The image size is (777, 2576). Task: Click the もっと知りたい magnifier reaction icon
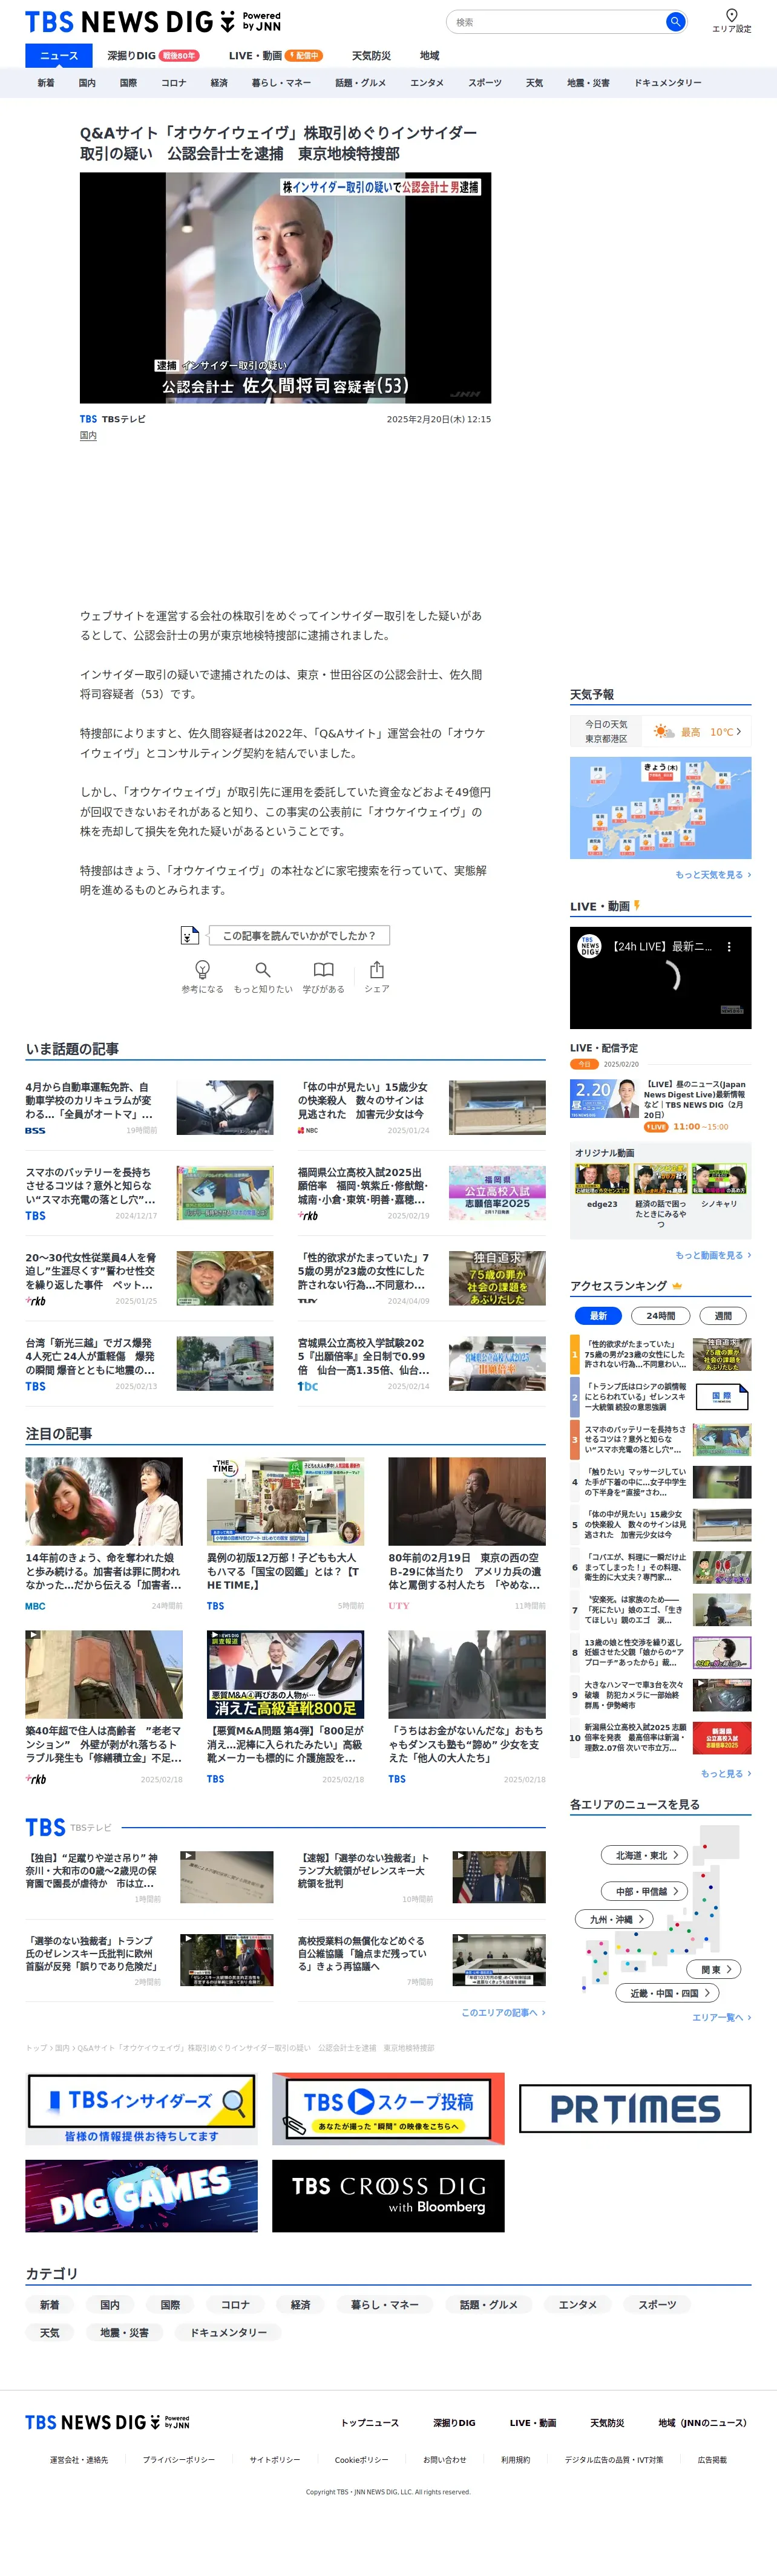[263, 969]
